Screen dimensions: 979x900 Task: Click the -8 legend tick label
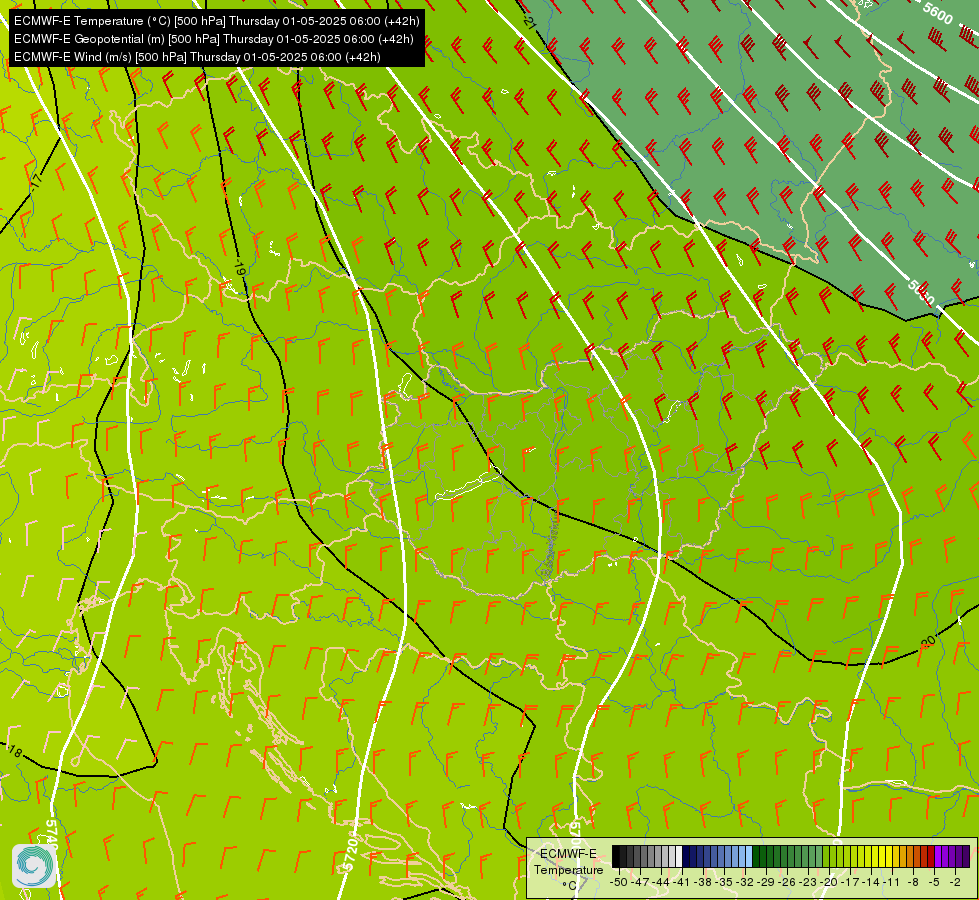tap(913, 882)
